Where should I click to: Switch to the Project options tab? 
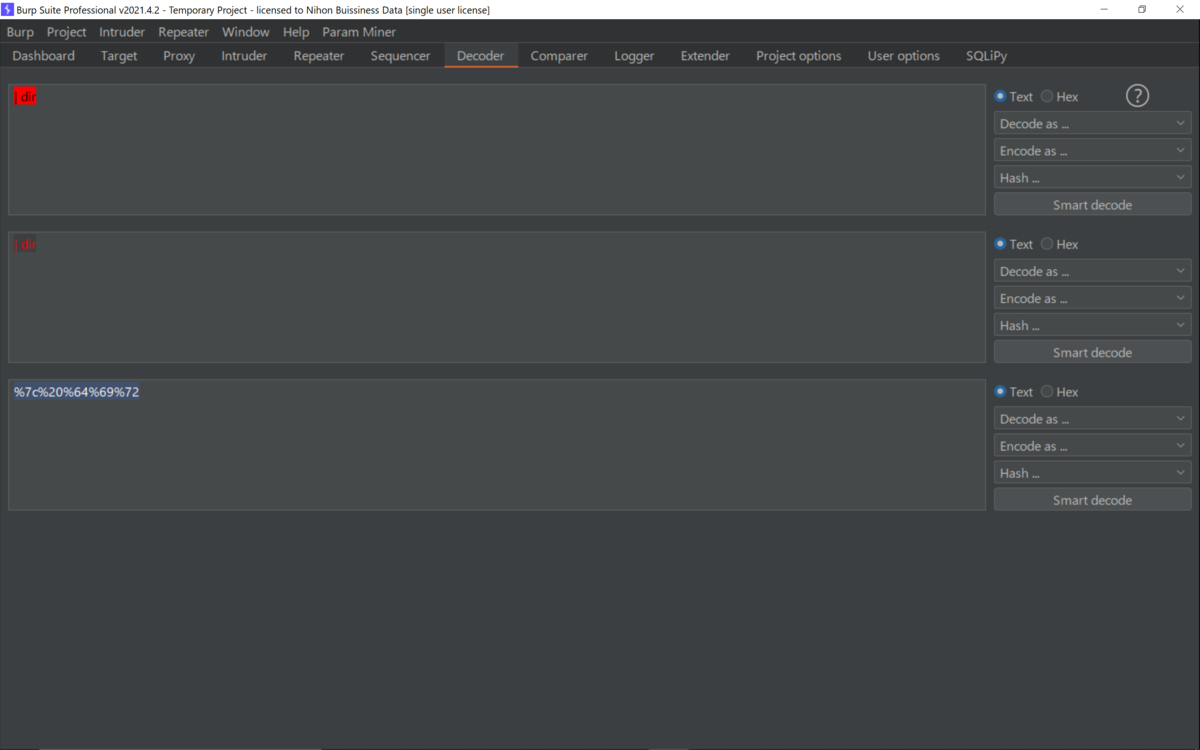point(799,56)
